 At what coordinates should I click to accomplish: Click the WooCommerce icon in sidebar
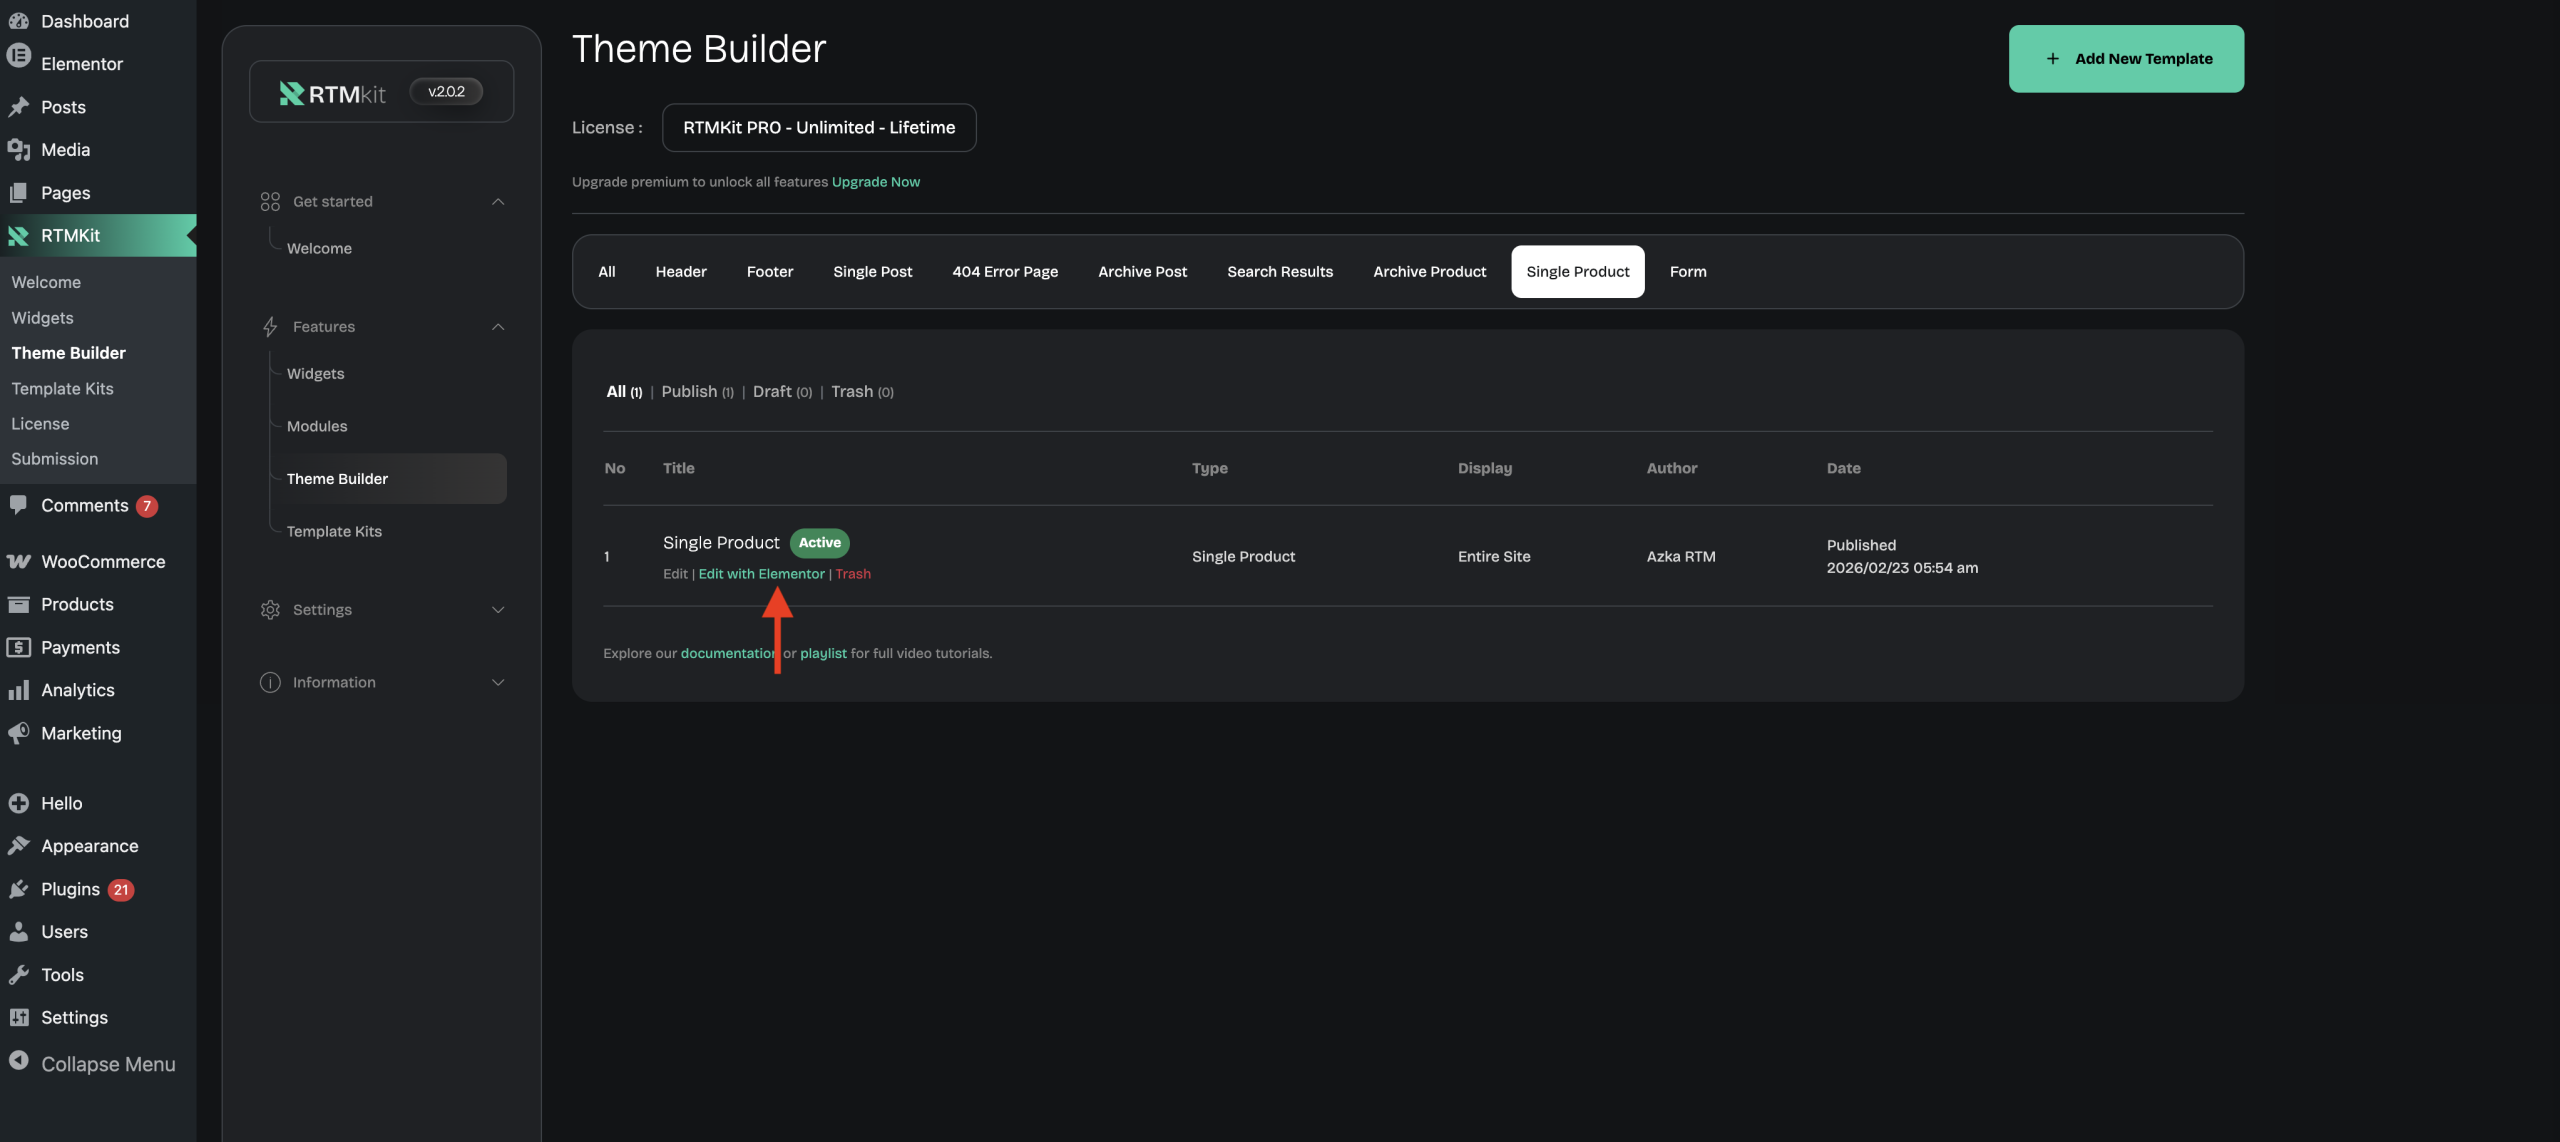tap(19, 562)
